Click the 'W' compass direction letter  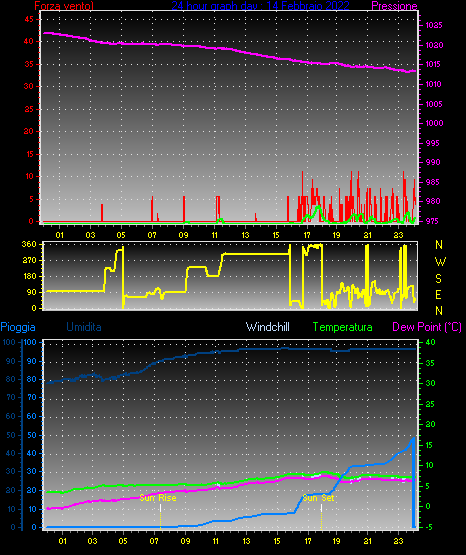click(x=440, y=262)
